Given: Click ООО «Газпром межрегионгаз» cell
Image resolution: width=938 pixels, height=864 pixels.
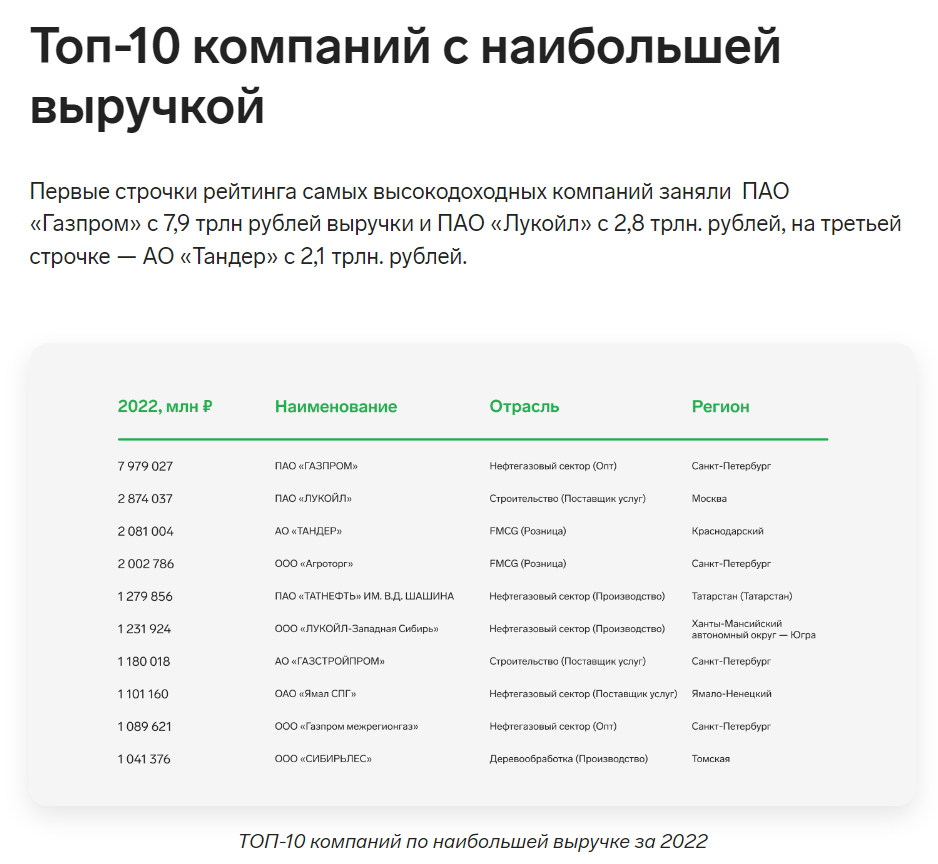Looking at the screenshot, I should point(346,726).
